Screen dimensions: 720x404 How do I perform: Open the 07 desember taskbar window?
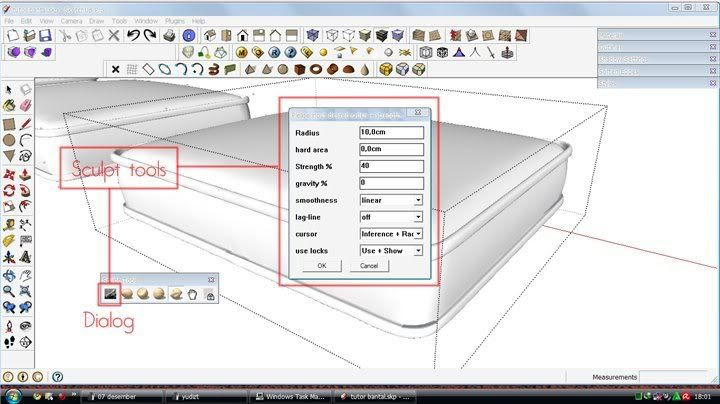[x=122, y=397]
